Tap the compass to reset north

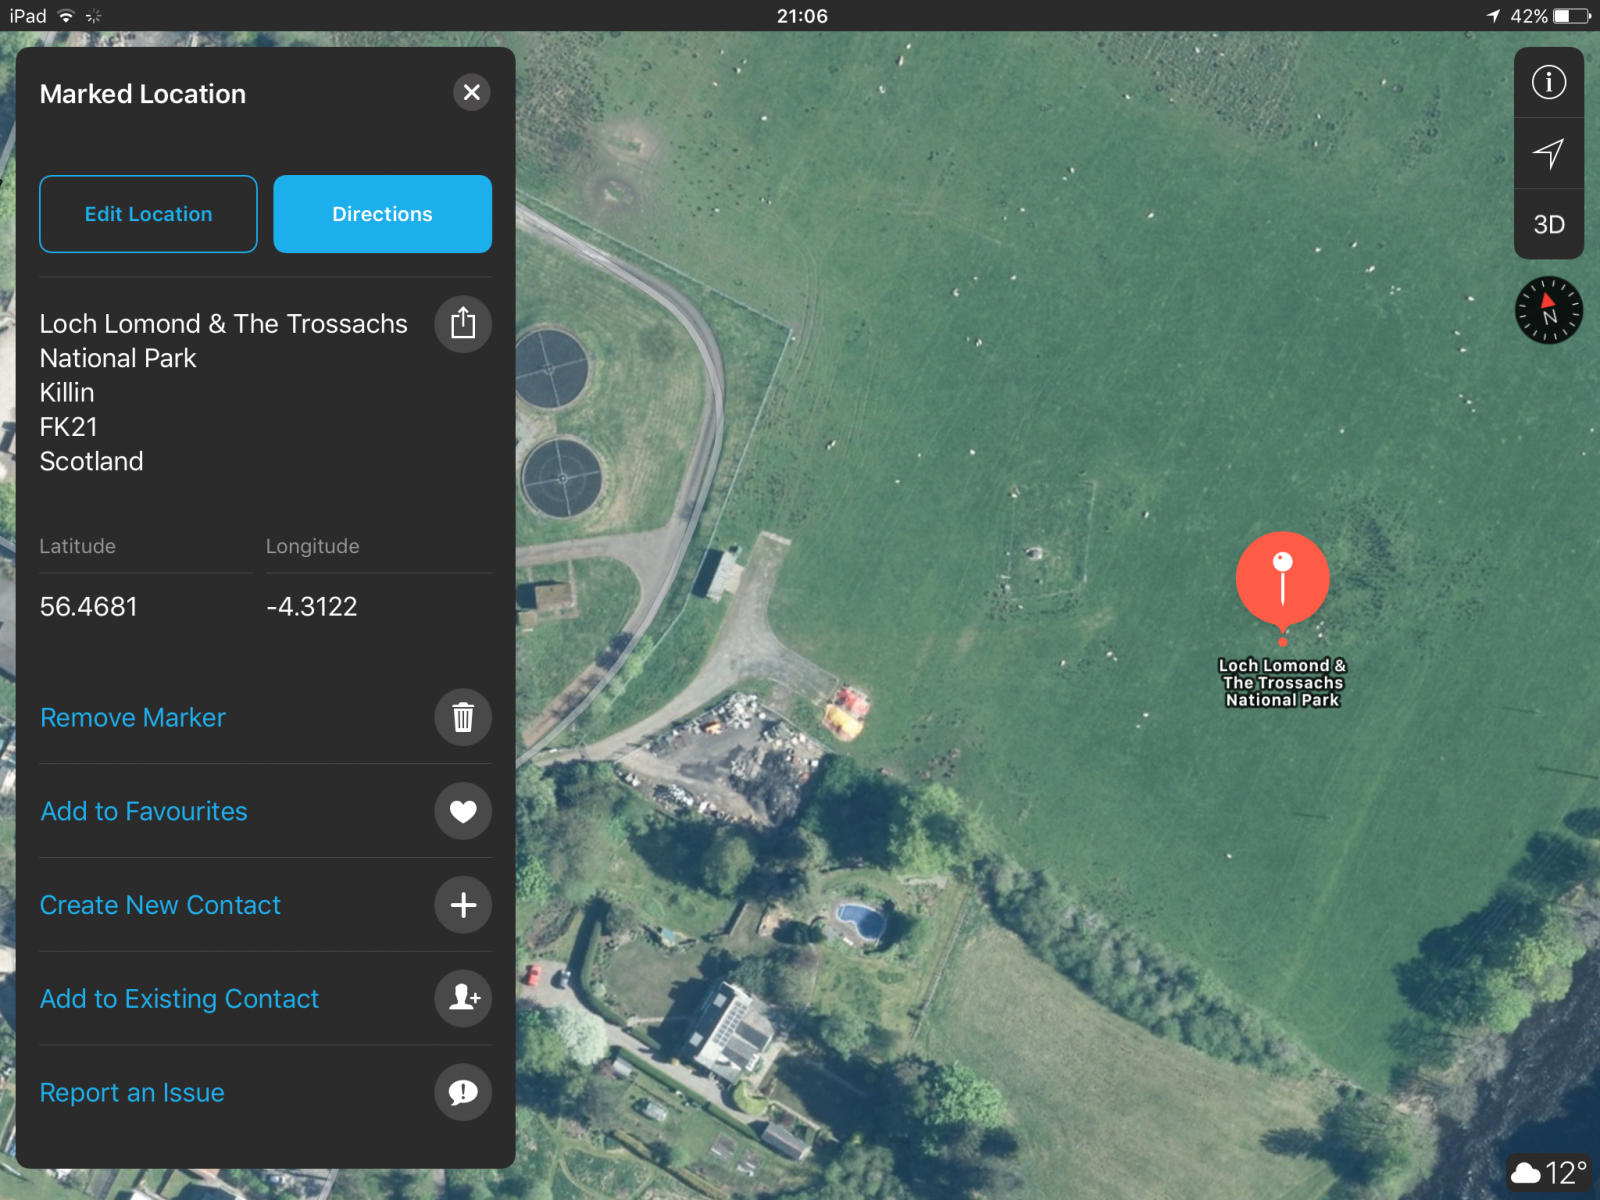point(1549,310)
